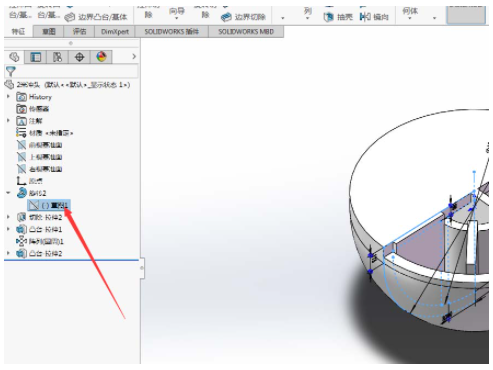Image resolution: width=493 pixels, height=370 pixels.
Task: Switch to the 评估 evaluate tab
Action: pos(80,32)
